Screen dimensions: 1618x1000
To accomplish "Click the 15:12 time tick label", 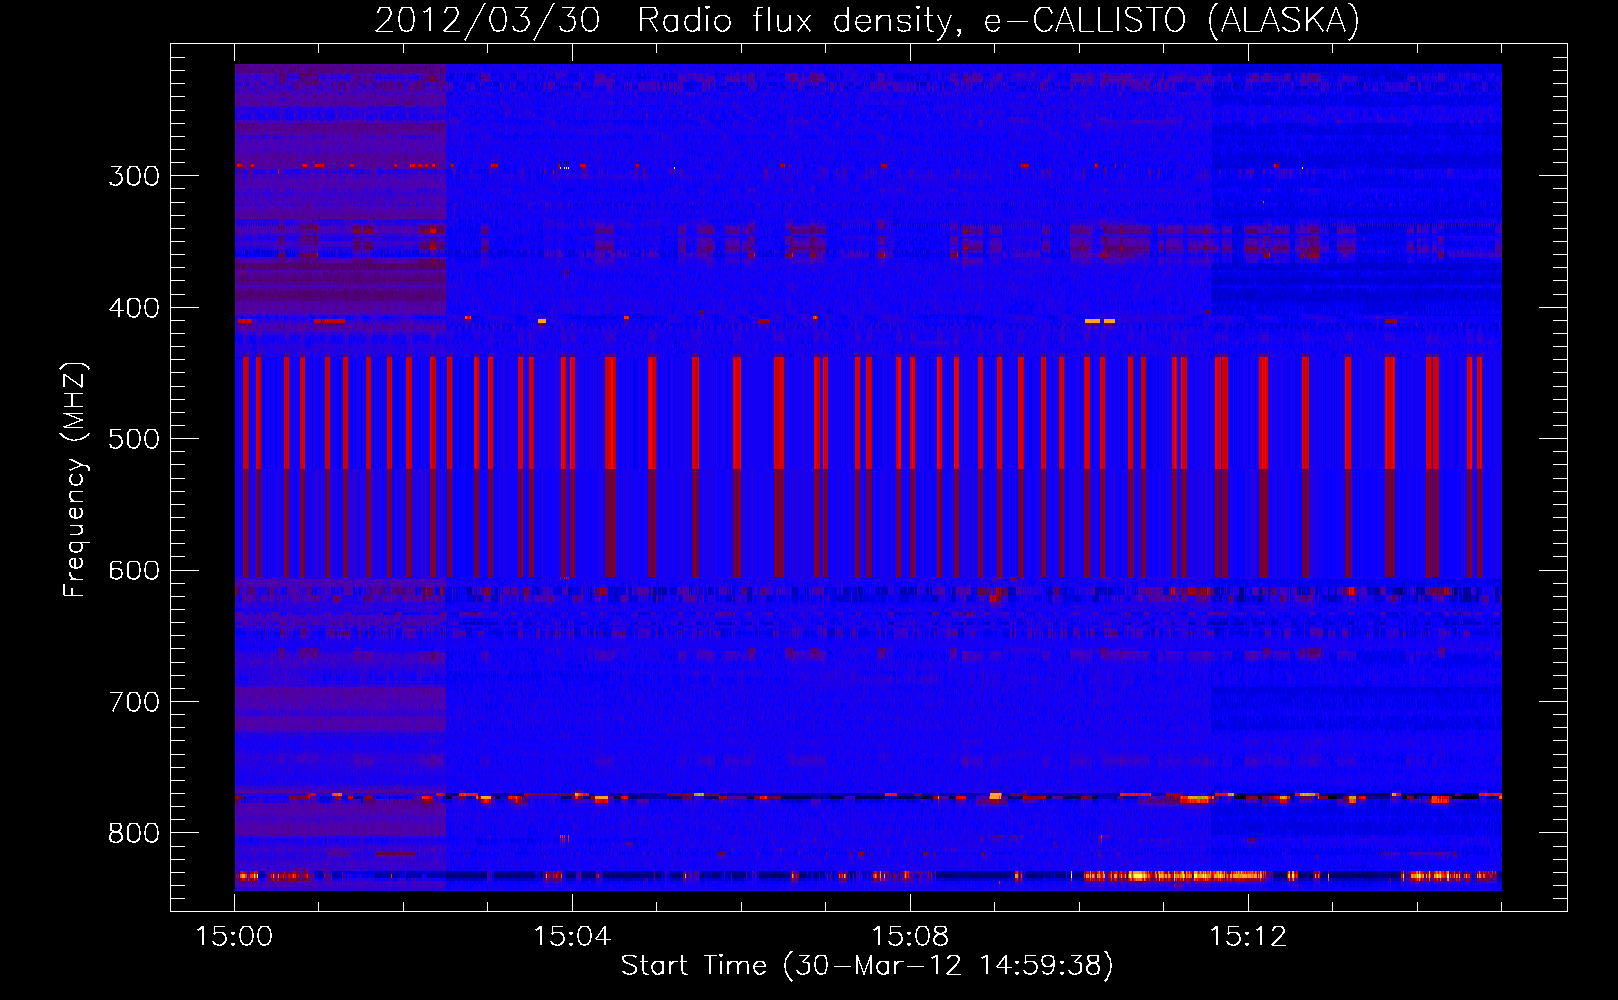I will click(x=1248, y=937).
